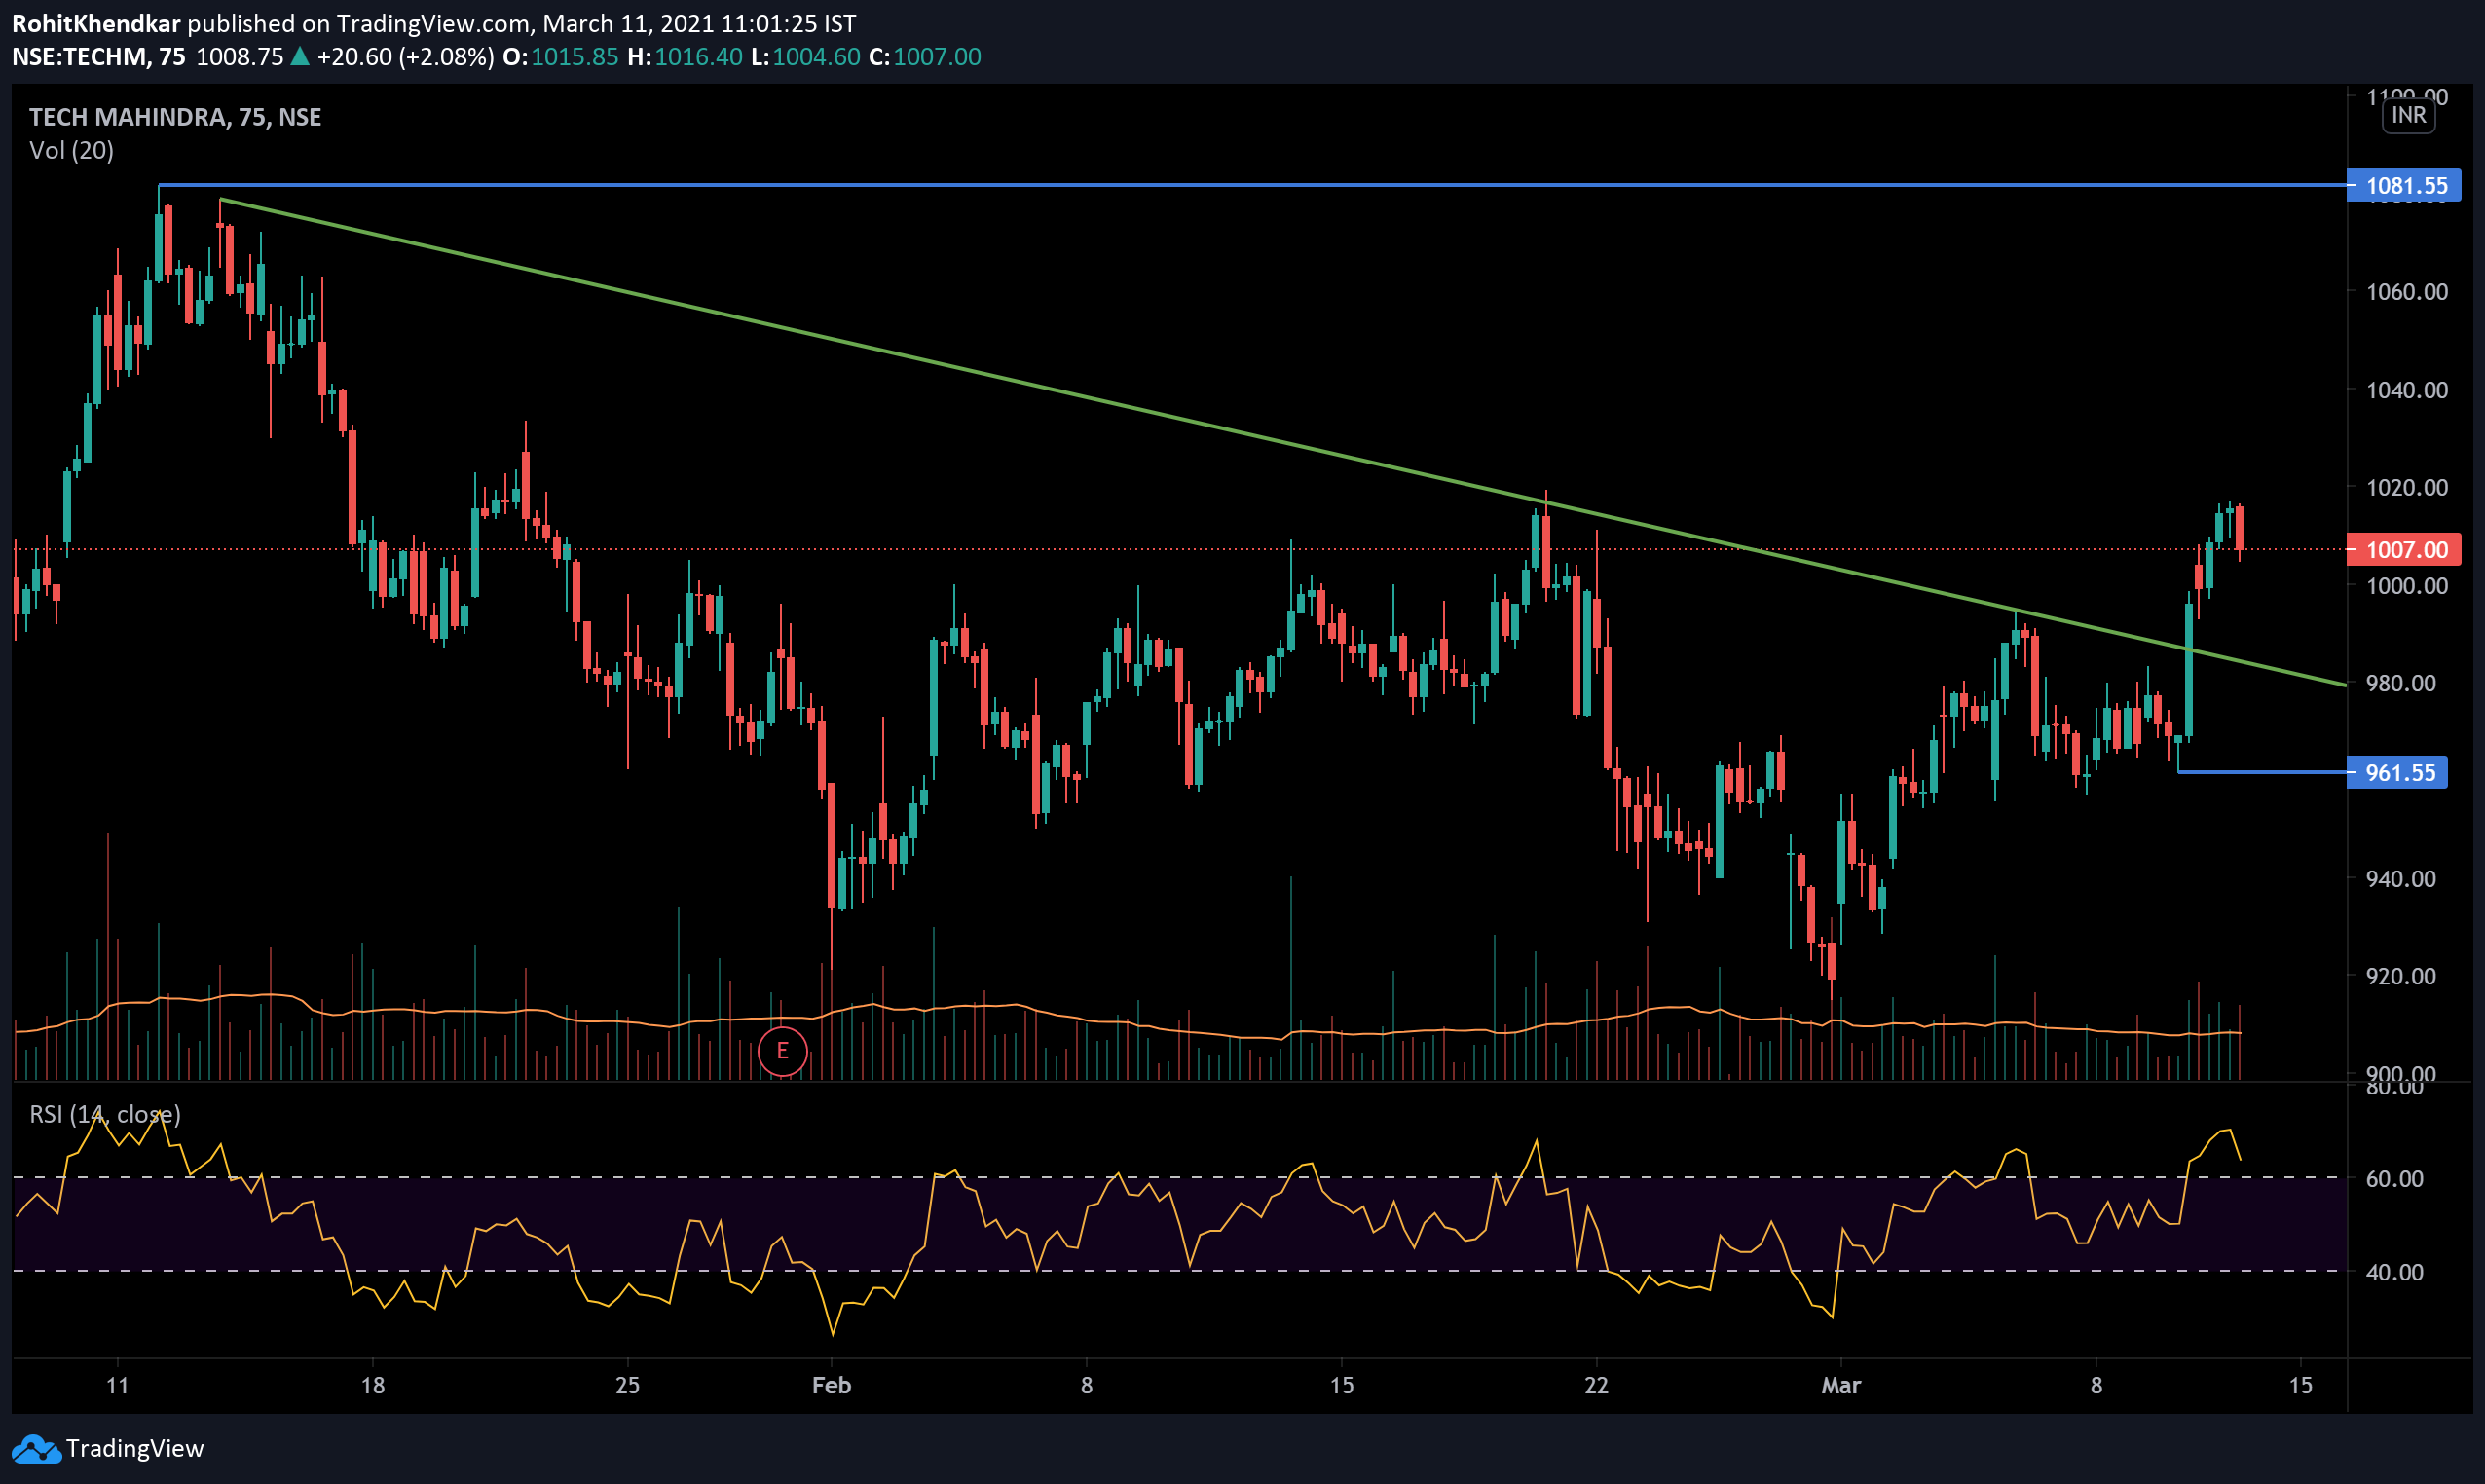
Task: Click the '1020.00' price axis label
Action: point(2407,488)
